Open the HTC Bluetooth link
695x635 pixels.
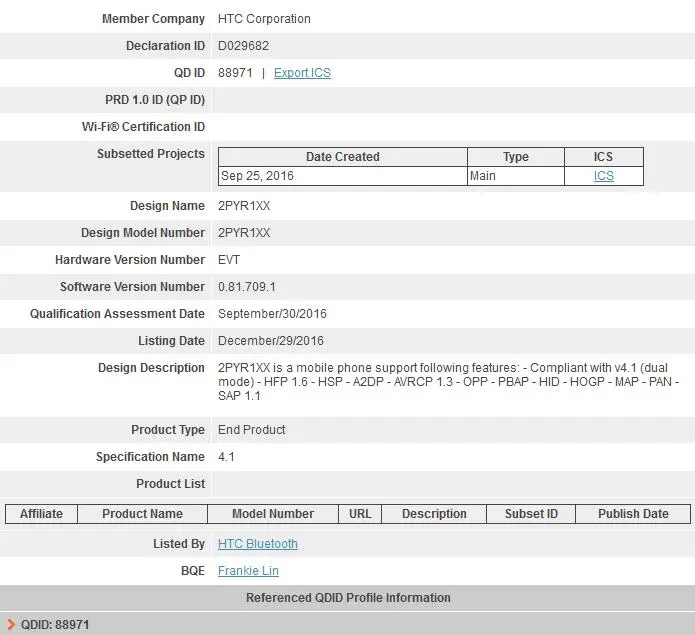pyautogui.click(x=258, y=544)
